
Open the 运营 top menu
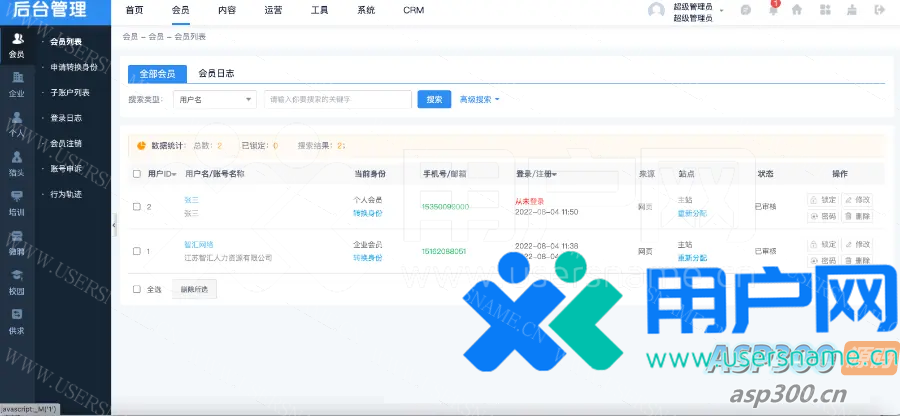click(273, 10)
